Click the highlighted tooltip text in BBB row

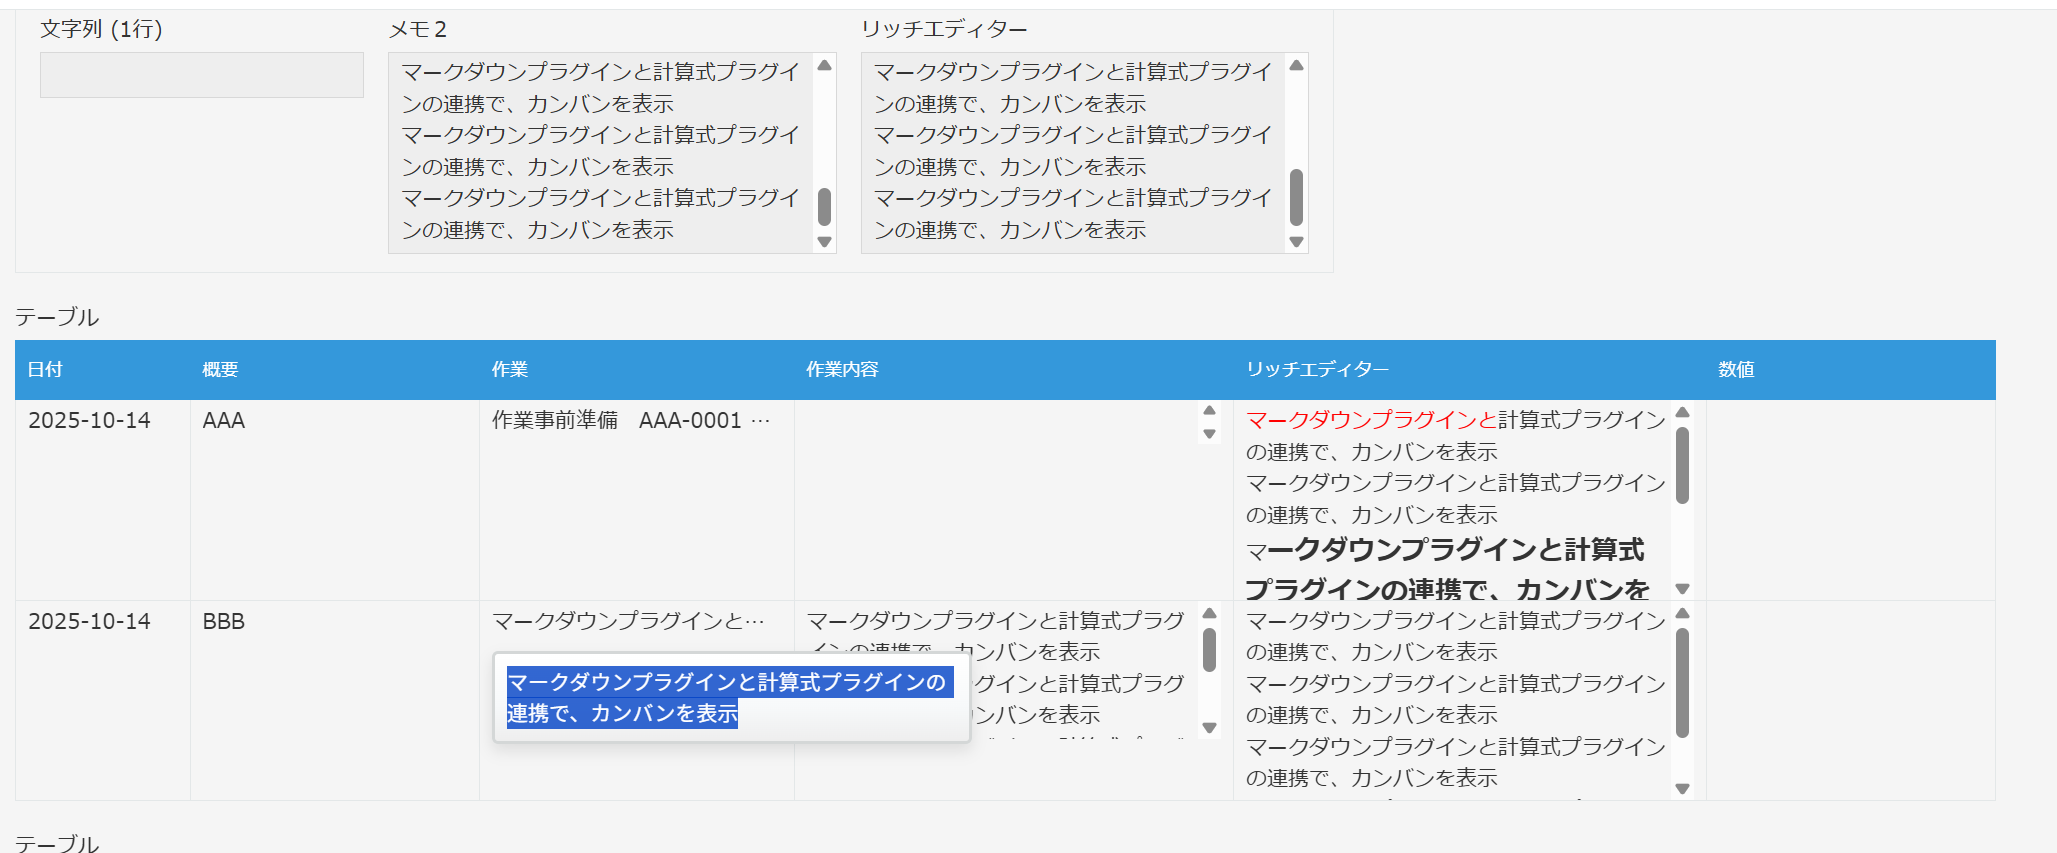click(727, 697)
